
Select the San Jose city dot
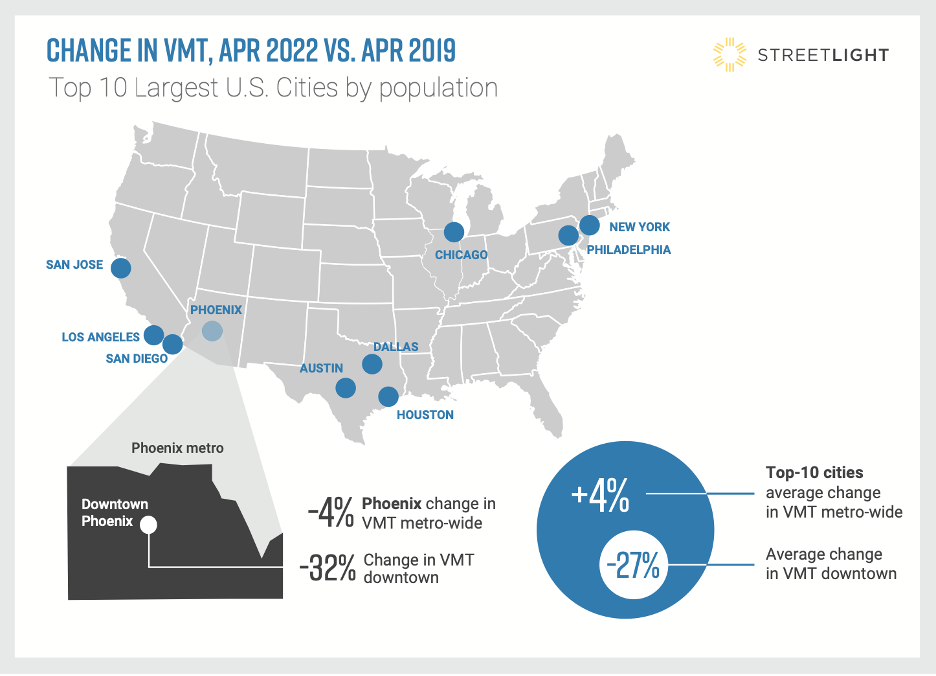click(x=121, y=267)
